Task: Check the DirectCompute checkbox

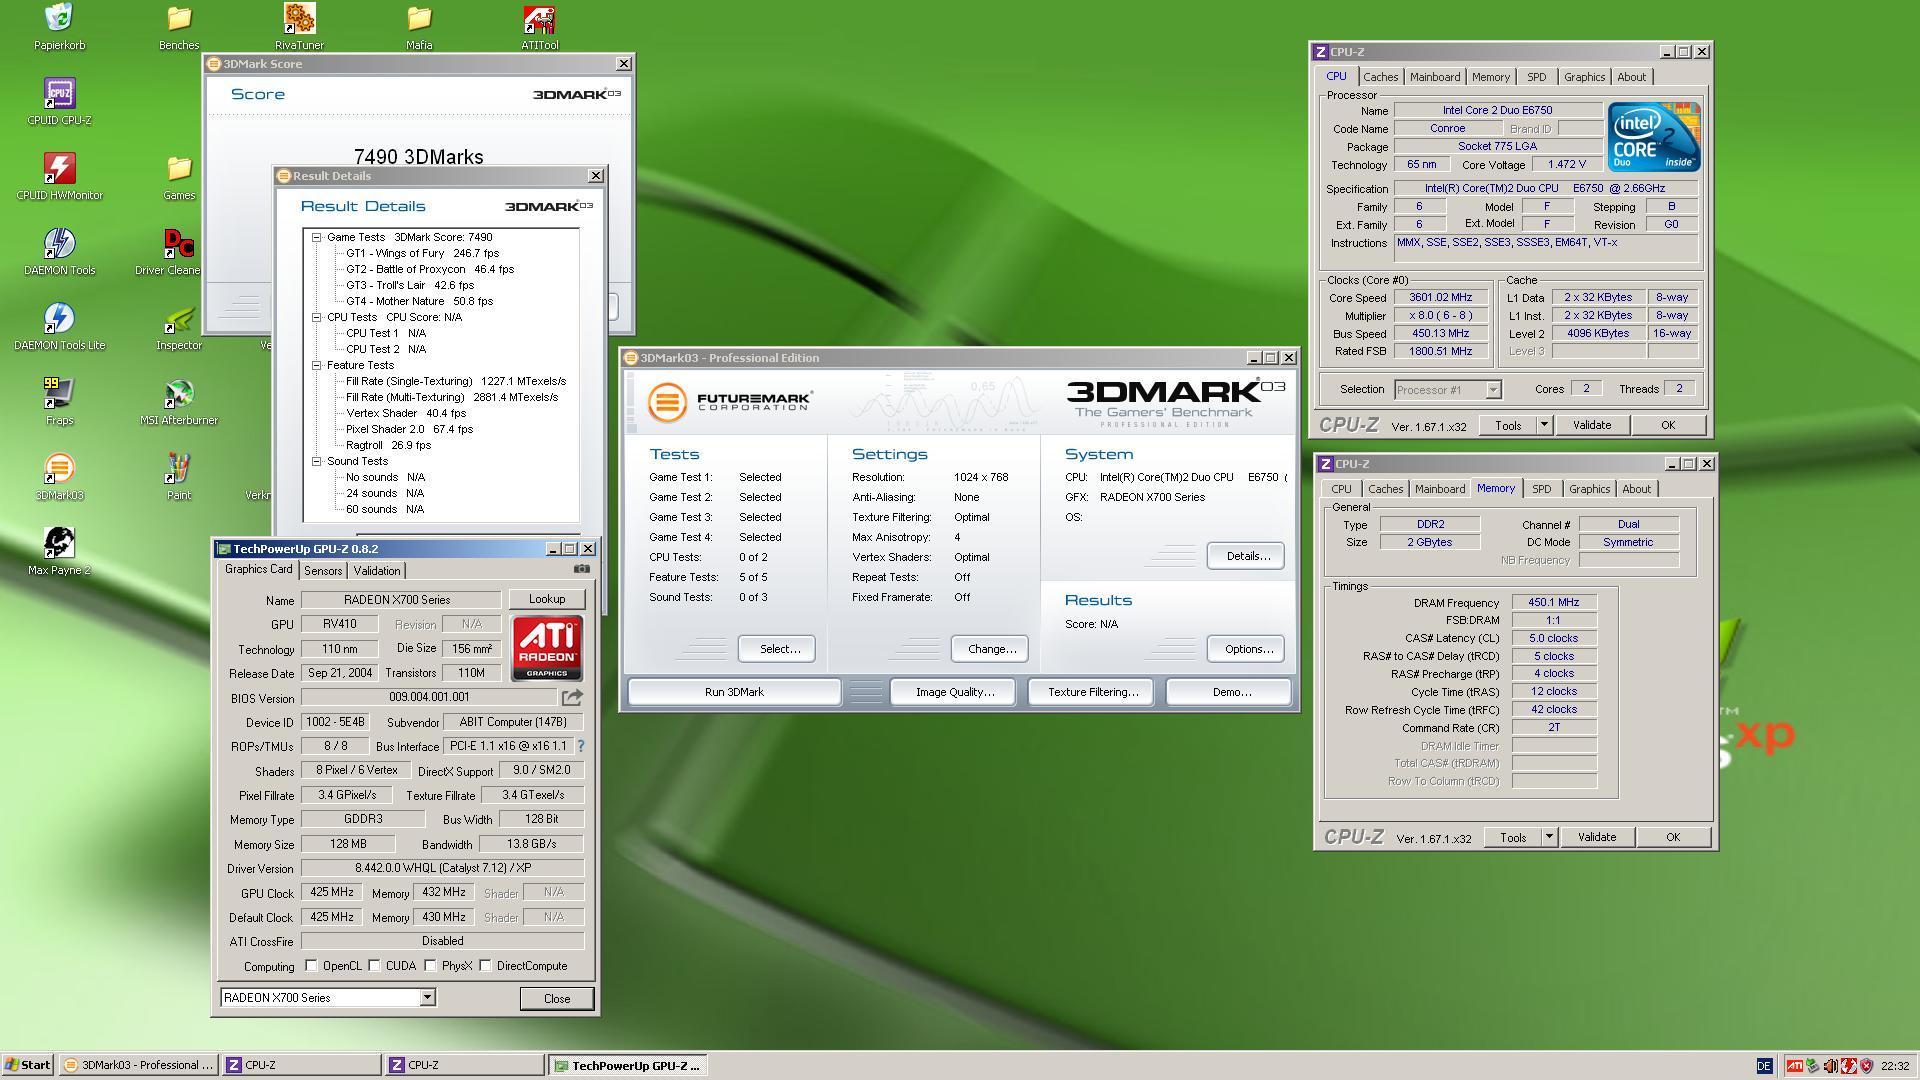Action: (x=485, y=966)
